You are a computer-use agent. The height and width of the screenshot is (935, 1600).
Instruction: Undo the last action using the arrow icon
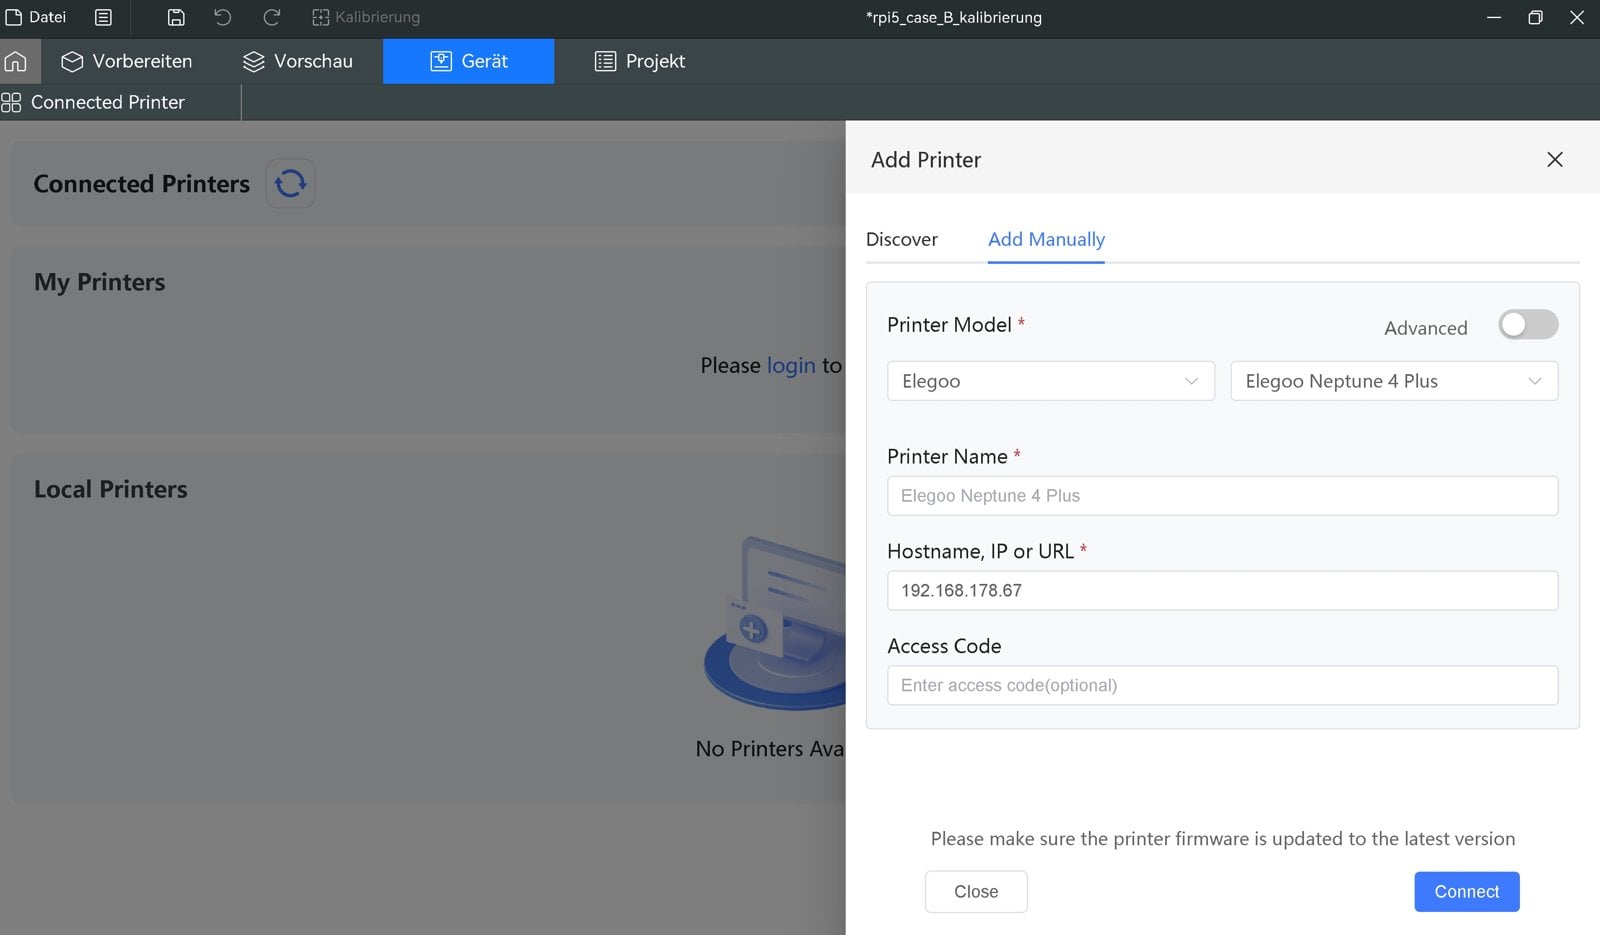click(x=223, y=17)
